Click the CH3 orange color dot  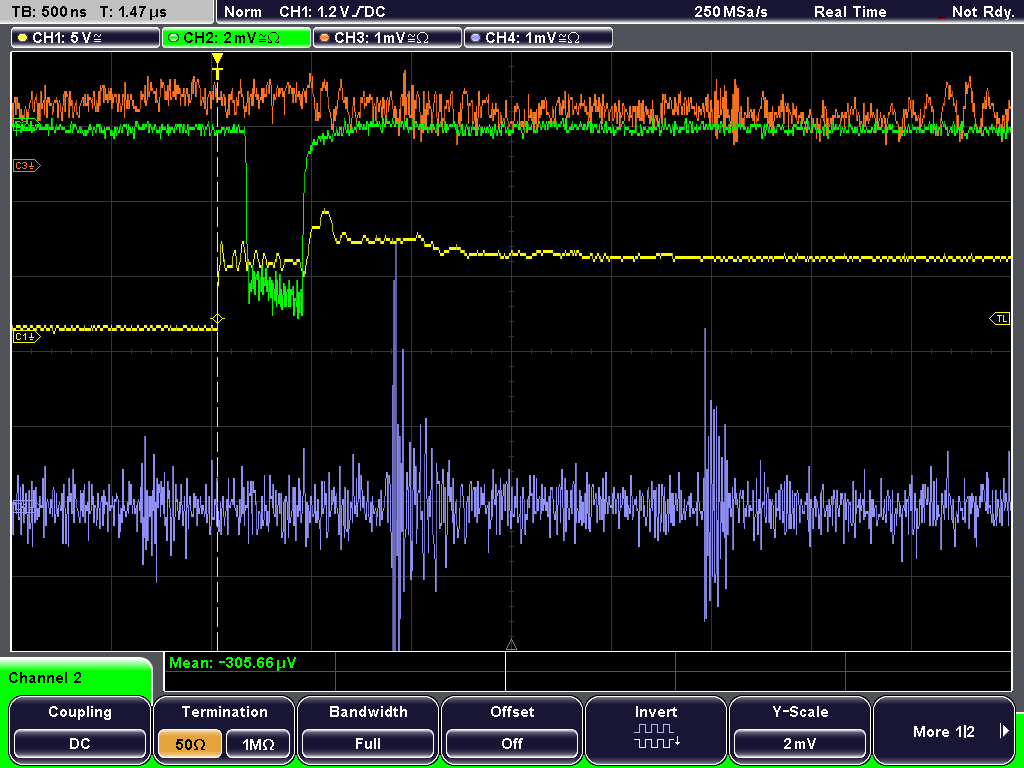(x=325, y=38)
